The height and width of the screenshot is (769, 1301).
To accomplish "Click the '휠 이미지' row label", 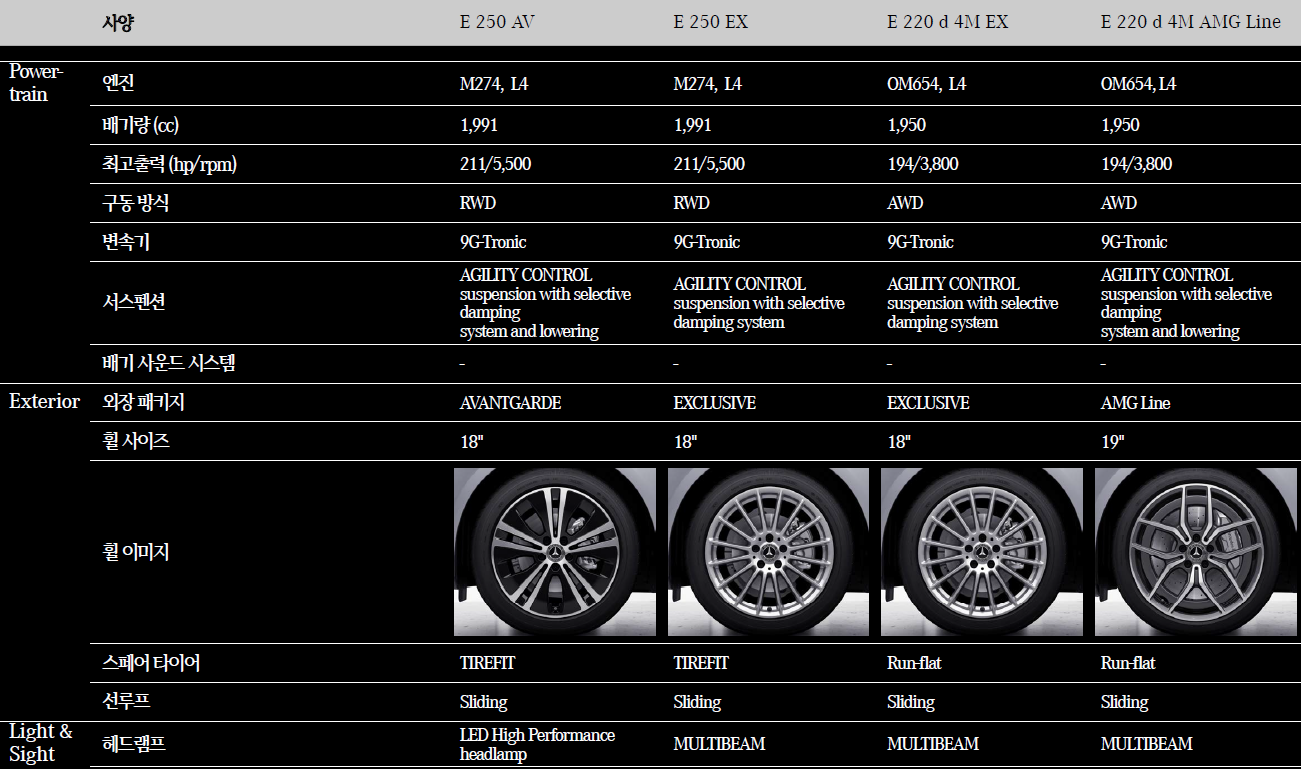I will 135,551.
